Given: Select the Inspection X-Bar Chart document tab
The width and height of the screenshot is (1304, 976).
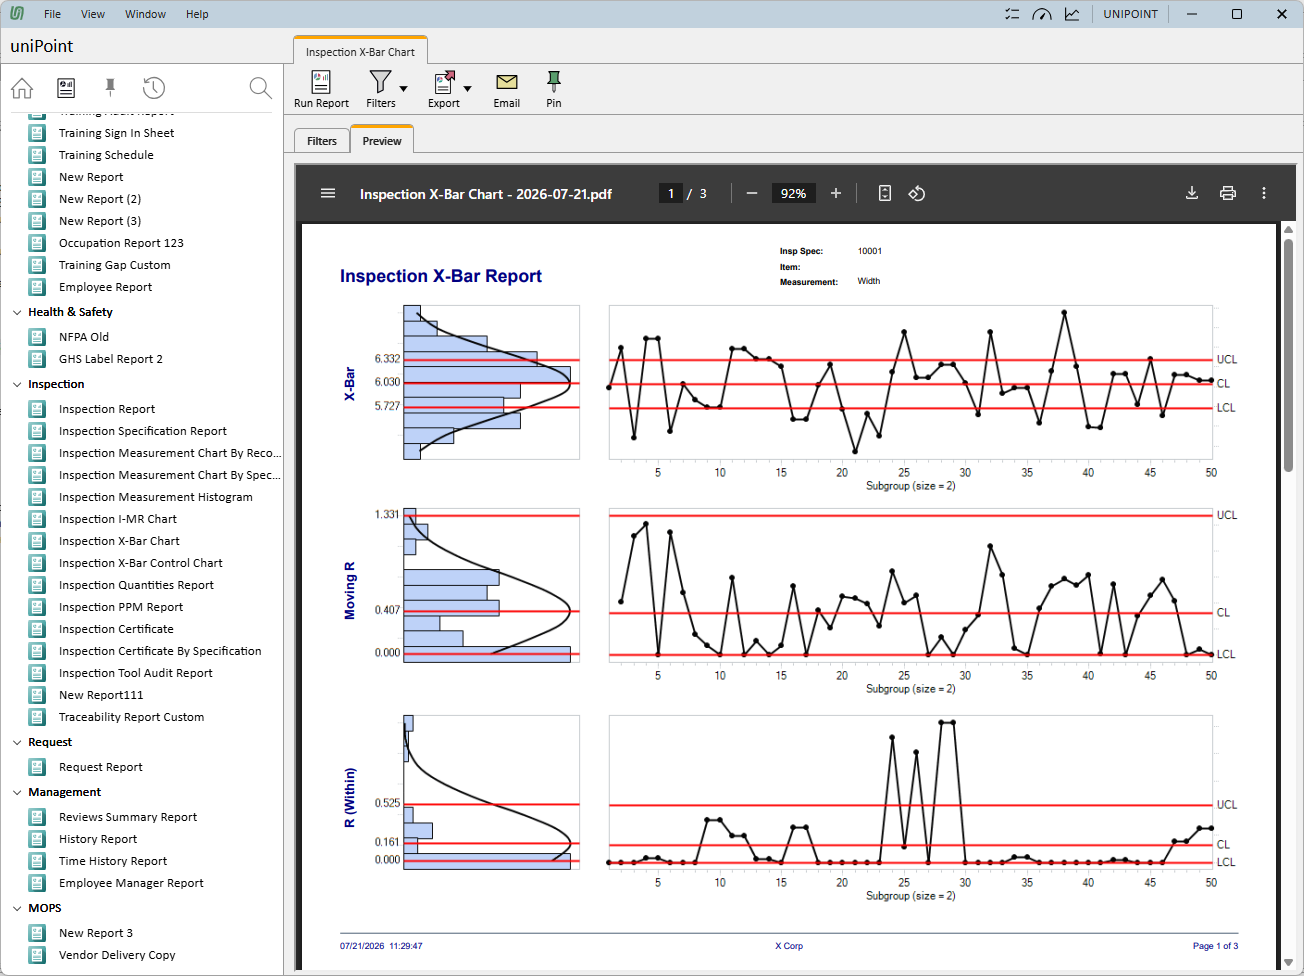Looking at the screenshot, I should [x=360, y=52].
